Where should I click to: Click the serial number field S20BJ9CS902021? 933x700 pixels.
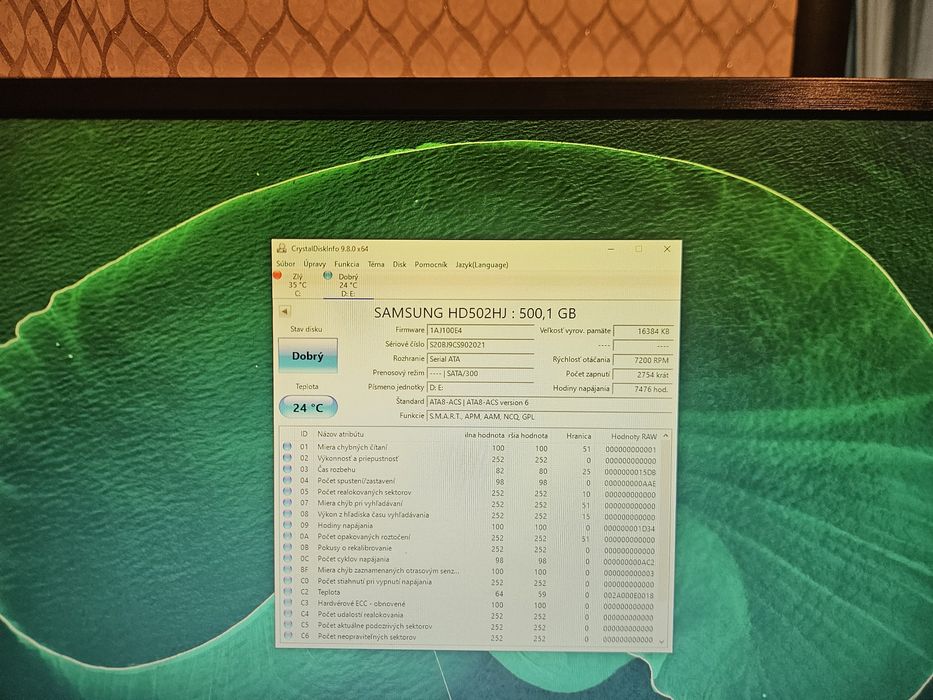coord(480,345)
